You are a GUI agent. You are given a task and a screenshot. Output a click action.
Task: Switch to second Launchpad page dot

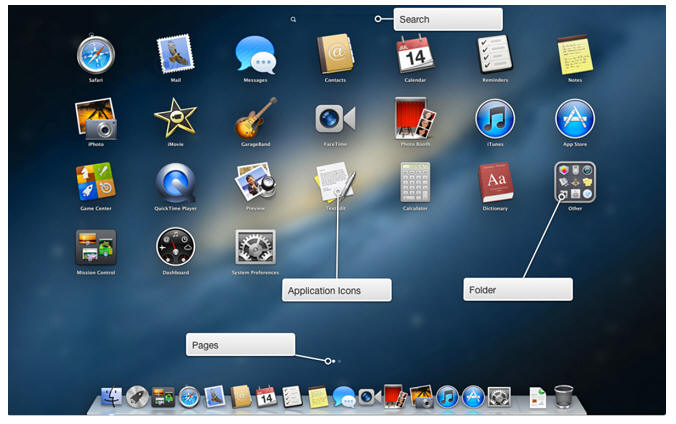pyautogui.click(x=340, y=361)
